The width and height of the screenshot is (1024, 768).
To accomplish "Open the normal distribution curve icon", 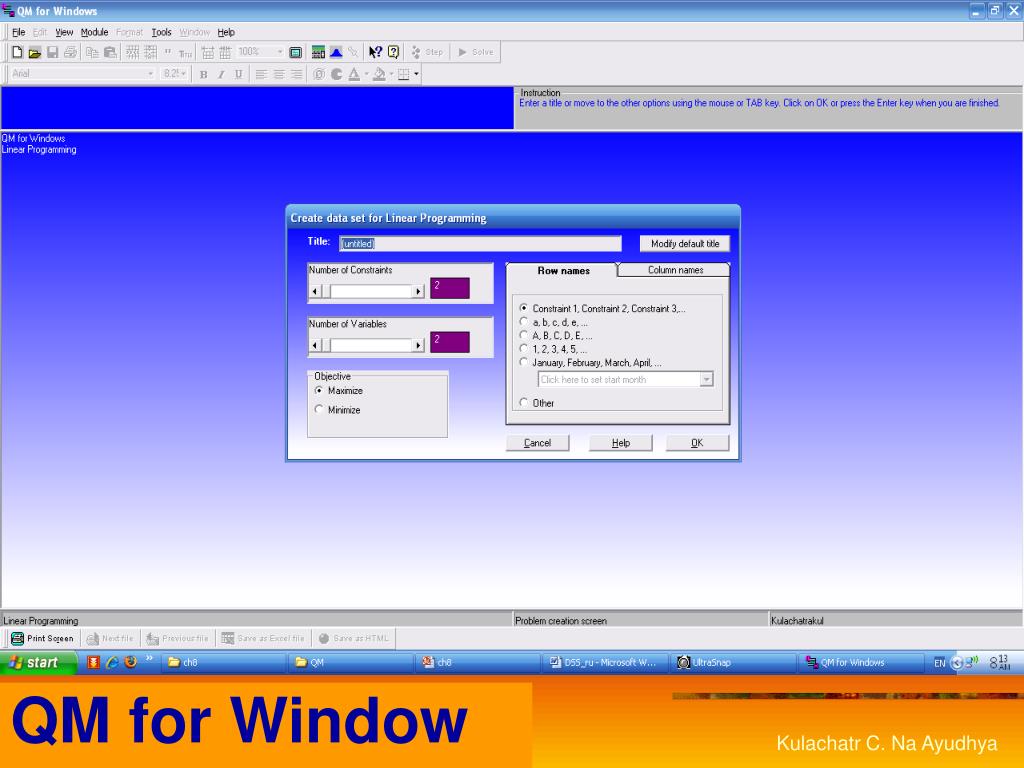I will [336, 52].
